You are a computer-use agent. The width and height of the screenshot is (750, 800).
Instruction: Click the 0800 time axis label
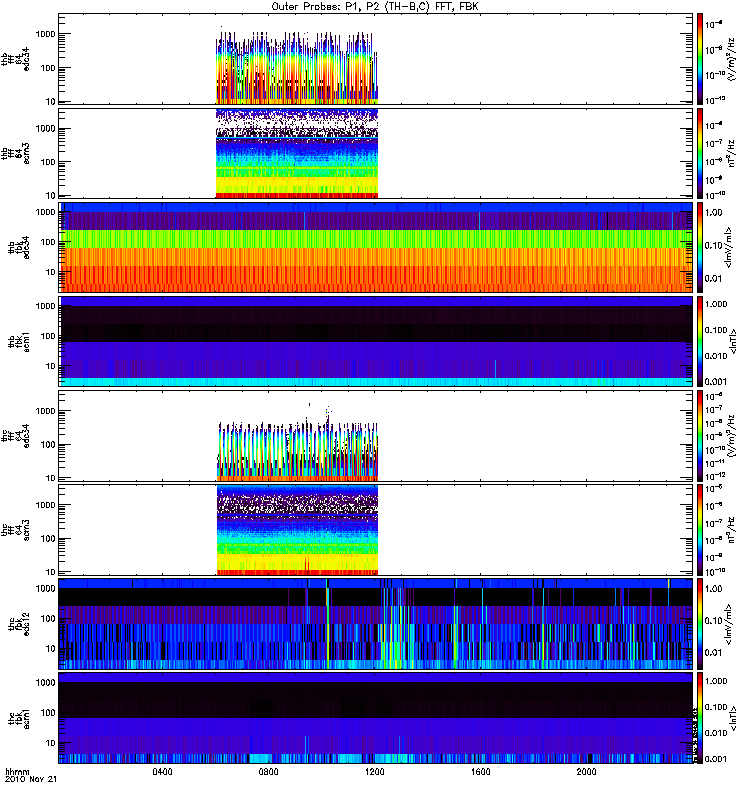[268, 771]
